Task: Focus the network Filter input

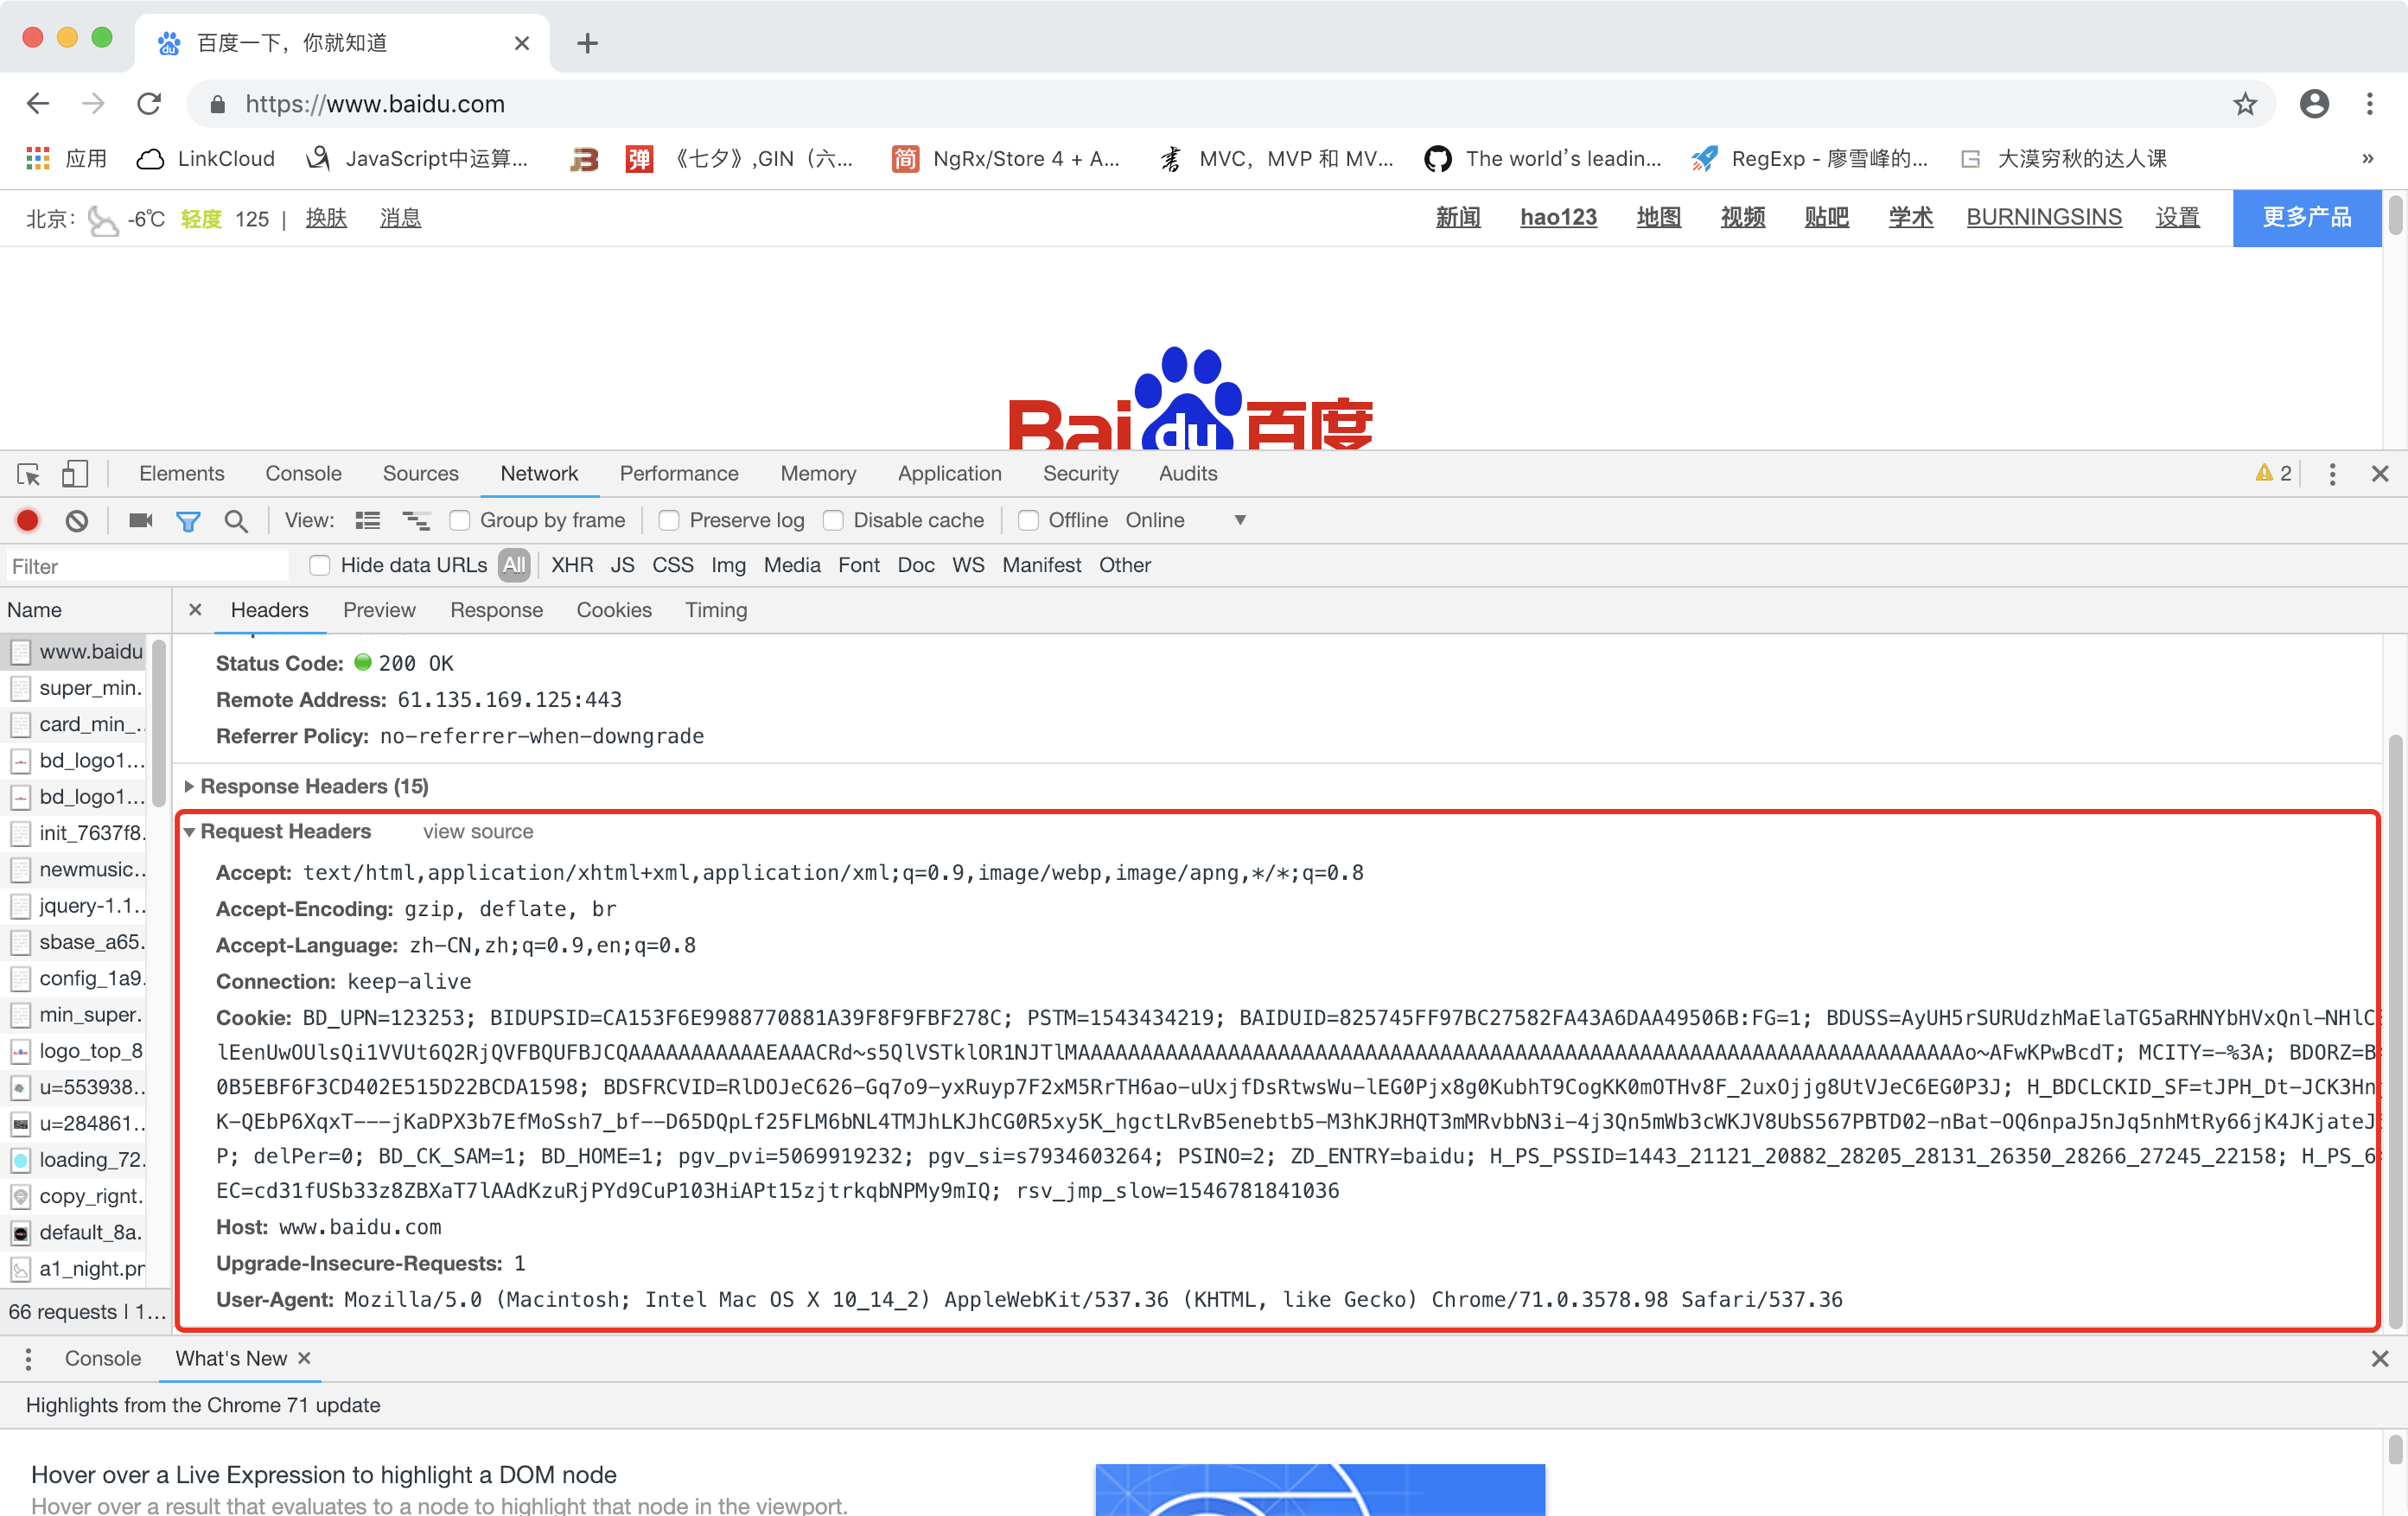Action: click(146, 566)
